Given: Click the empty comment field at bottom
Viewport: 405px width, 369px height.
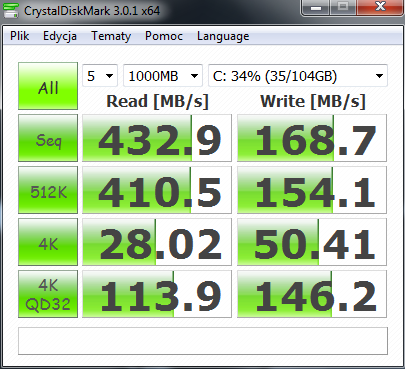Looking at the screenshot, I should pos(203,341).
